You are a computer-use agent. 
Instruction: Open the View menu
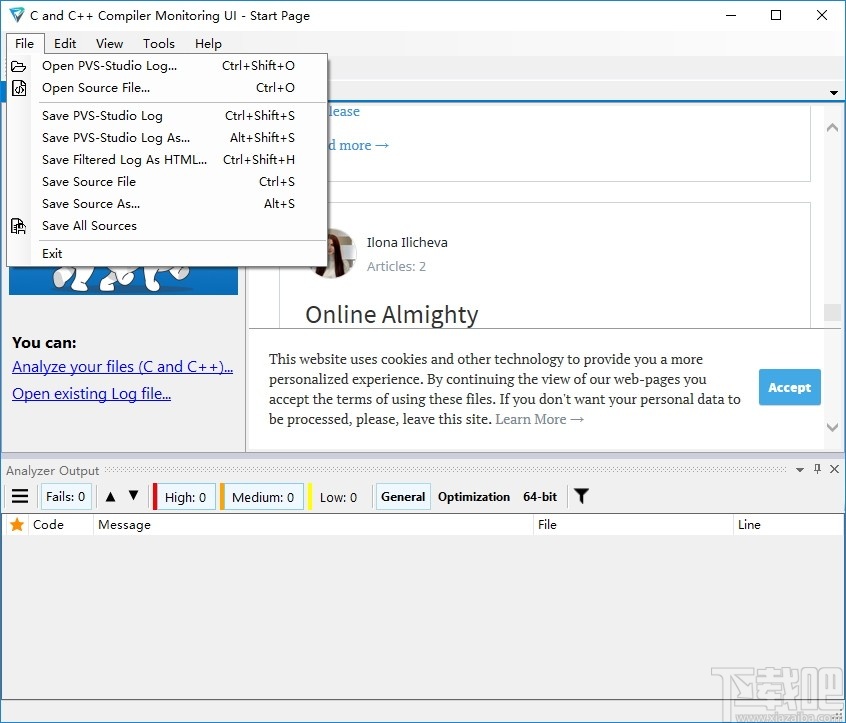pos(110,44)
